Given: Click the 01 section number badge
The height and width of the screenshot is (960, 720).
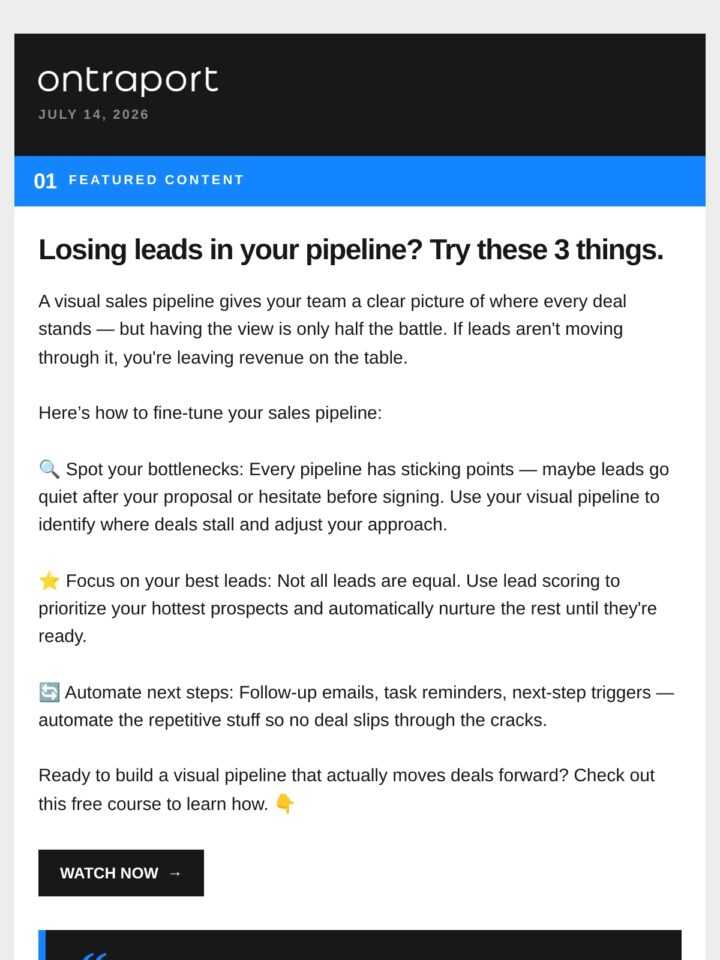Looking at the screenshot, I should click(45, 181).
